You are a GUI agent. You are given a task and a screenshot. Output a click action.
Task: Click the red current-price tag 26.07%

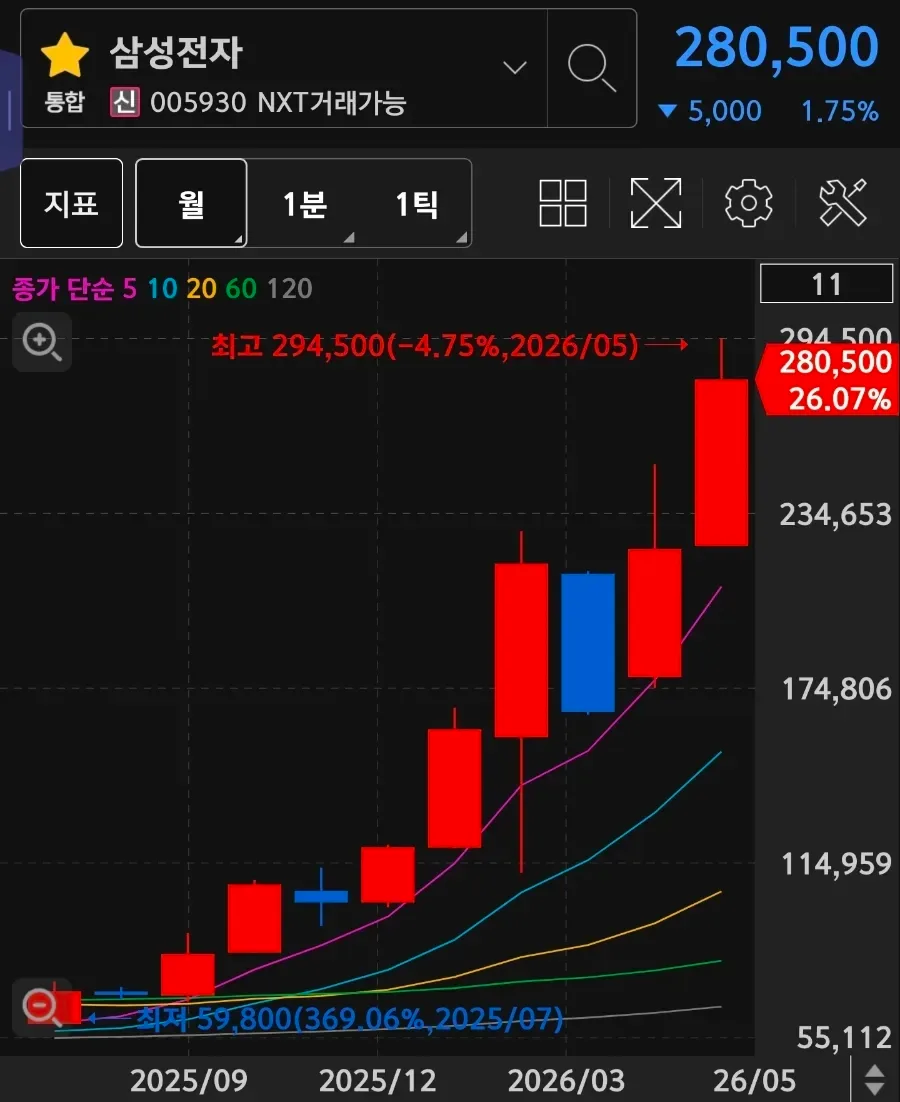[x=828, y=380]
